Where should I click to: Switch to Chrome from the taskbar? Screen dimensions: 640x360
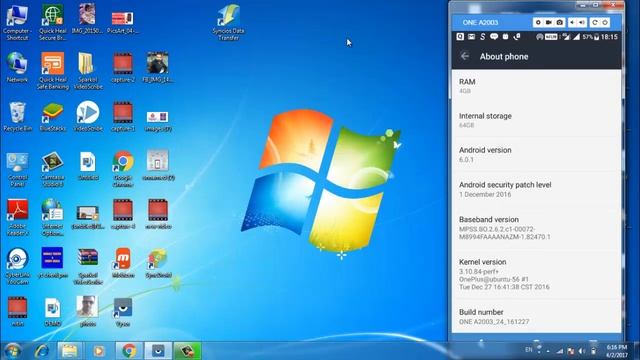pyautogui.click(x=129, y=351)
